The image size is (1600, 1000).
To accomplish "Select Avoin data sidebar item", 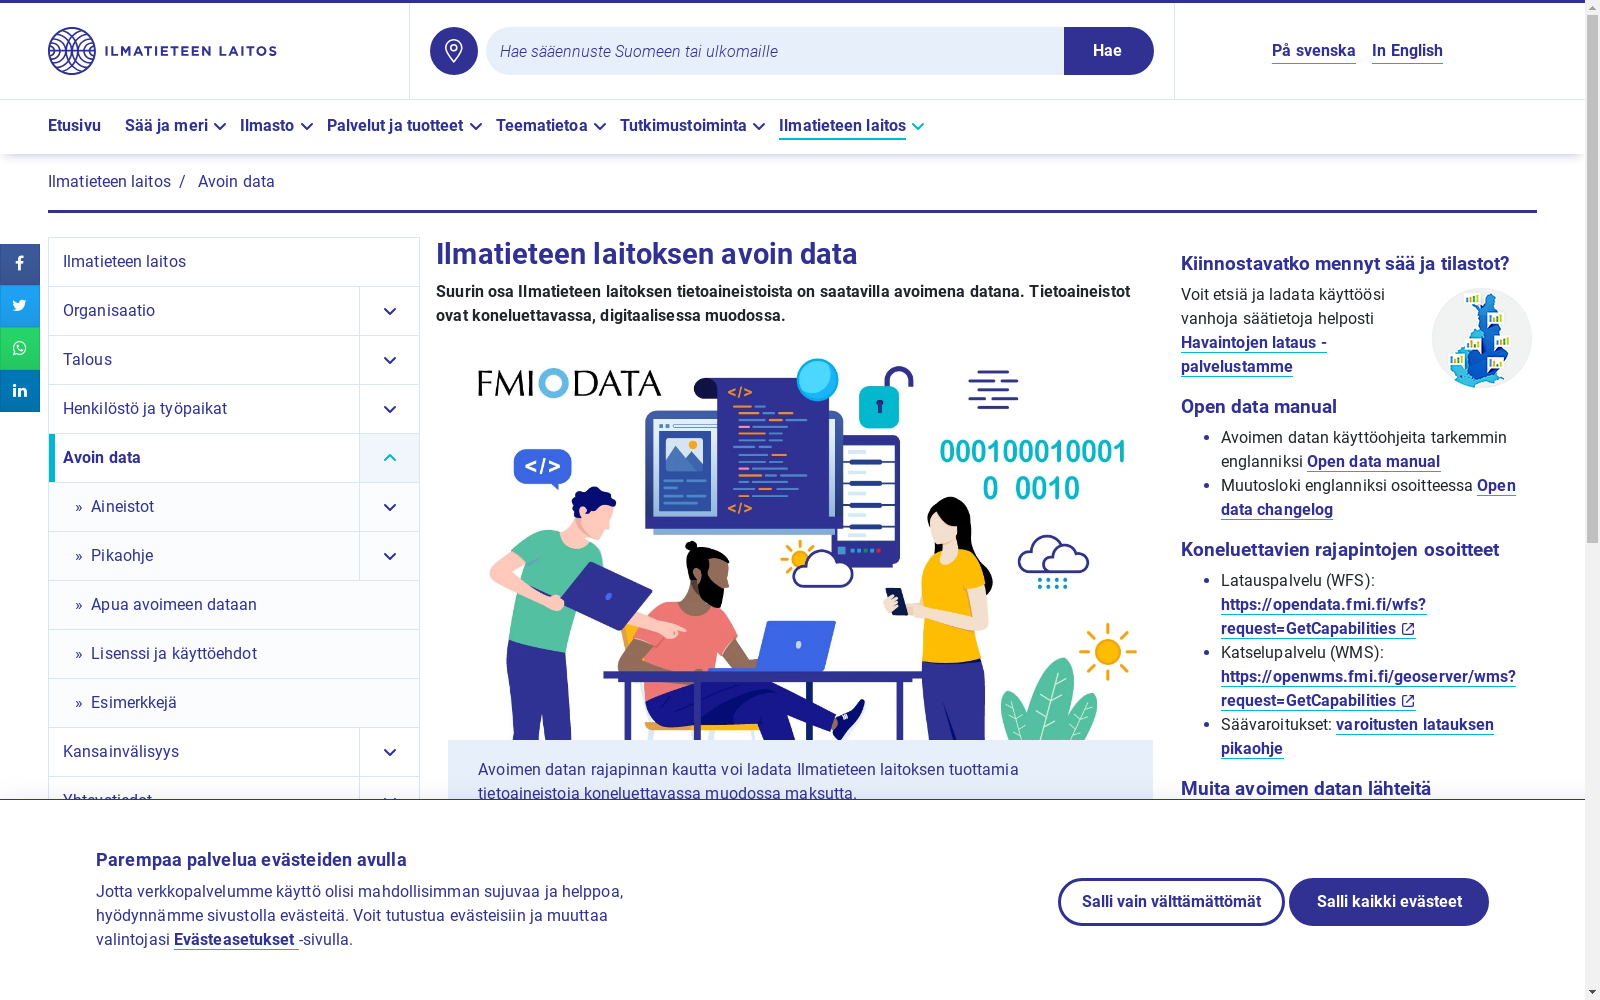I will coord(204,458).
